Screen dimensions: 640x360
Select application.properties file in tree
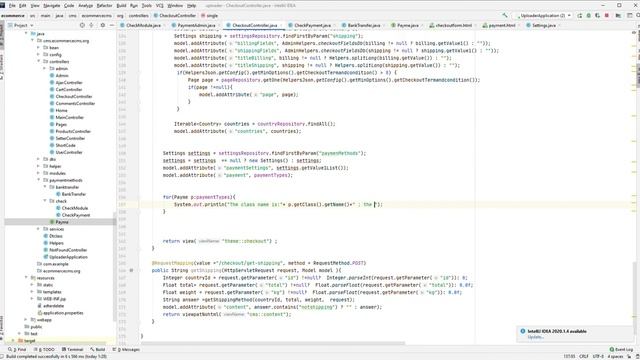tap(63, 313)
